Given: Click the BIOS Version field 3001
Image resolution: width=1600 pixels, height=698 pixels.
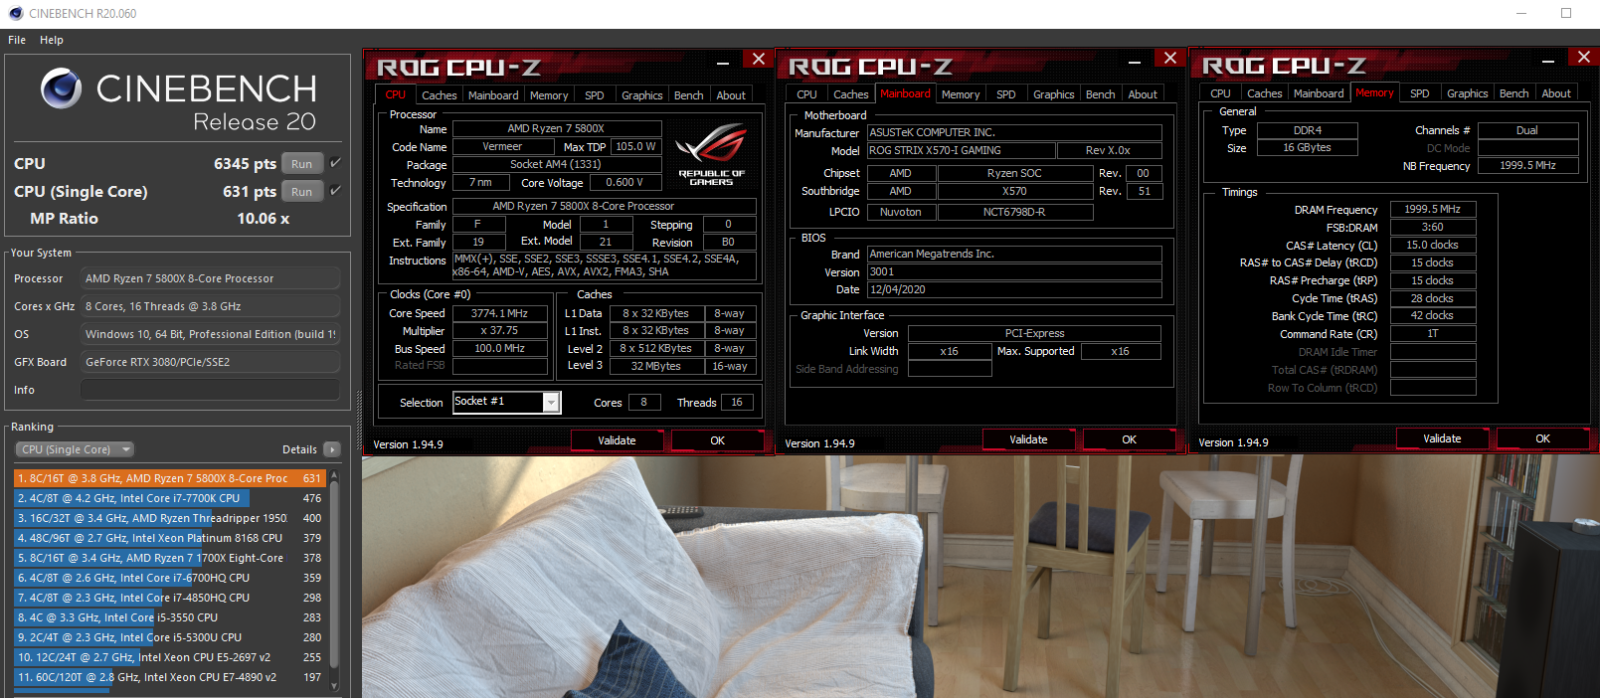Looking at the screenshot, I should pyautogui.click(x=1014, y=272).
